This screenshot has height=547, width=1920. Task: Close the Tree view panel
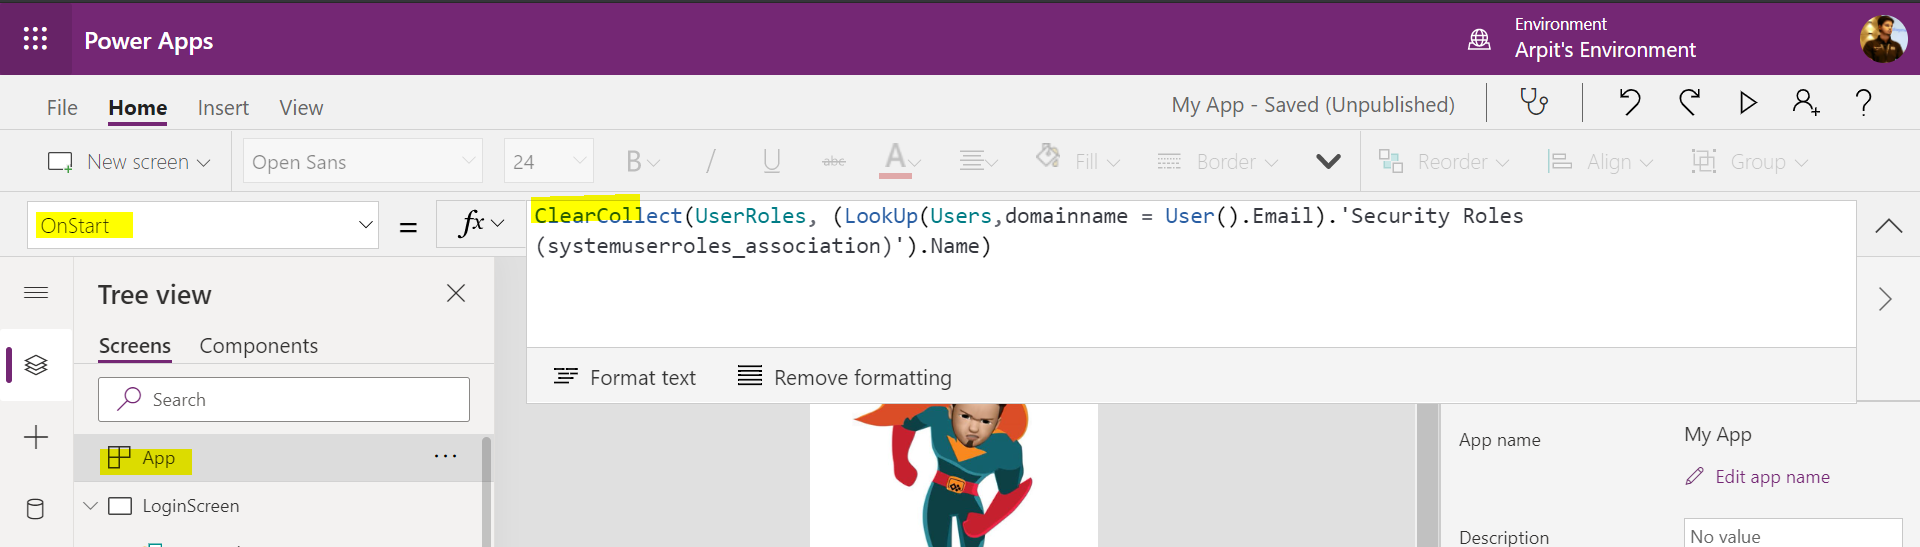456,293
